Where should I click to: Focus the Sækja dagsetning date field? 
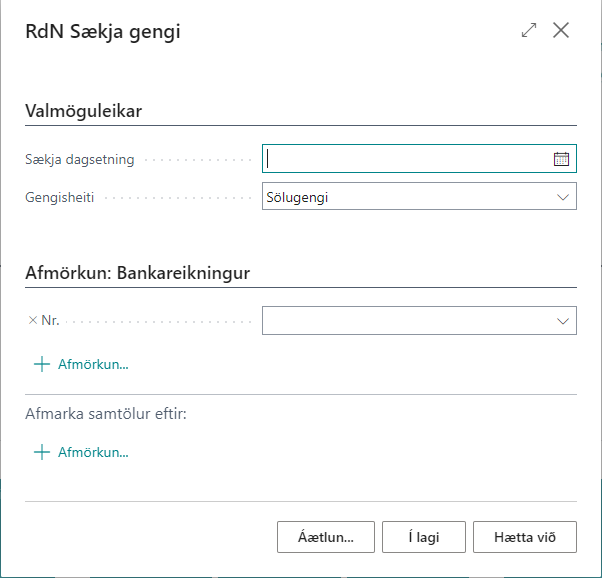[405, 159]
